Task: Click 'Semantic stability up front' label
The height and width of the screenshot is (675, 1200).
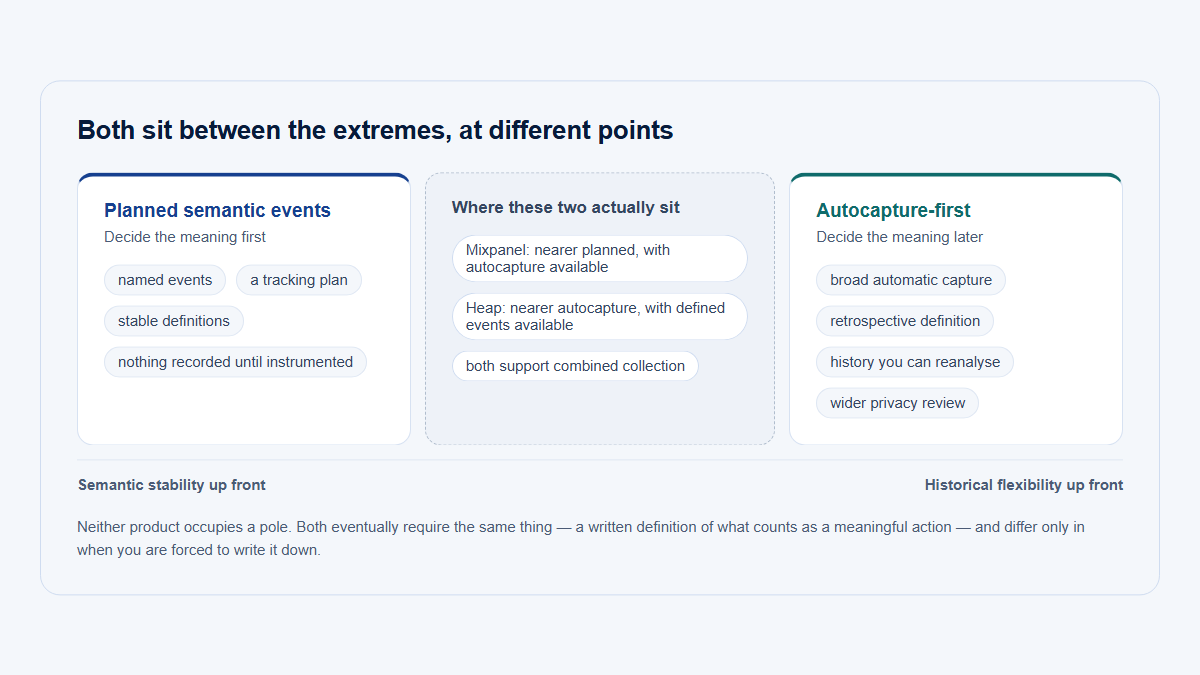Action: [x=172, y=485]
